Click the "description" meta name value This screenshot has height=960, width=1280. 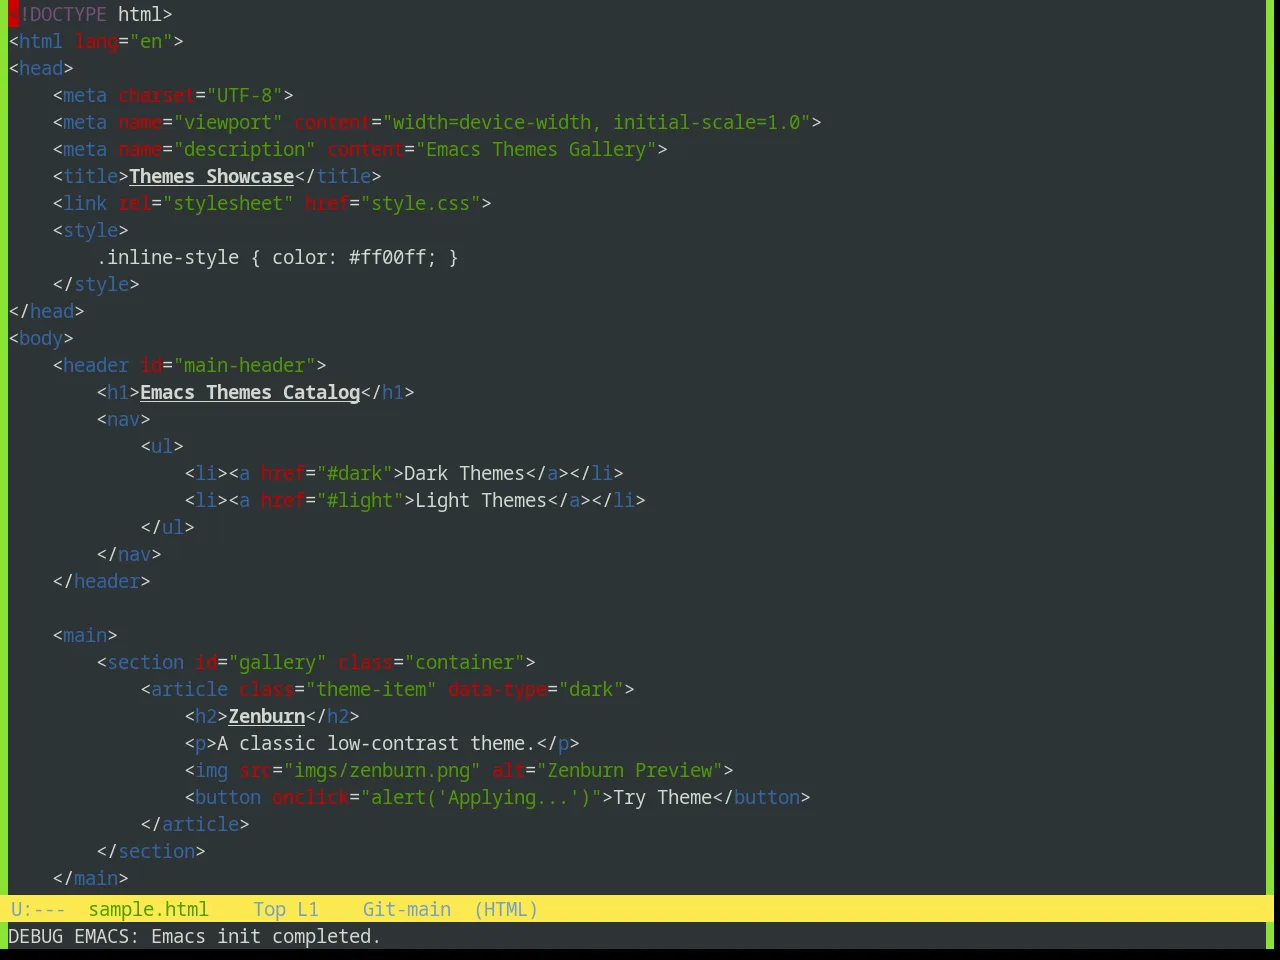244,149
